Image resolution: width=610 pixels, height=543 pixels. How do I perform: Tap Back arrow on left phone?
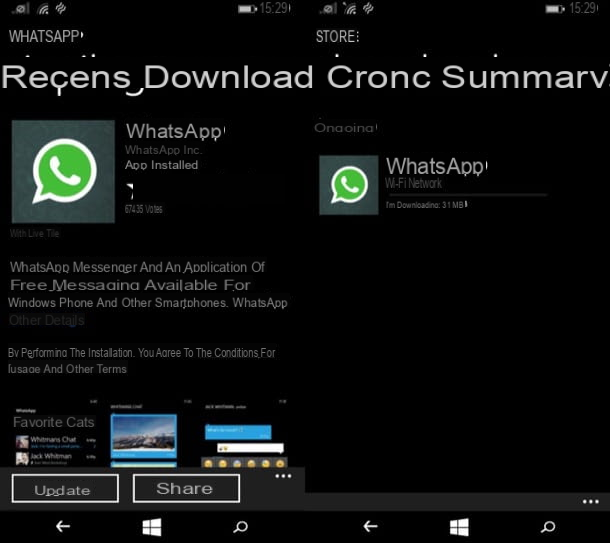(63, 527)
